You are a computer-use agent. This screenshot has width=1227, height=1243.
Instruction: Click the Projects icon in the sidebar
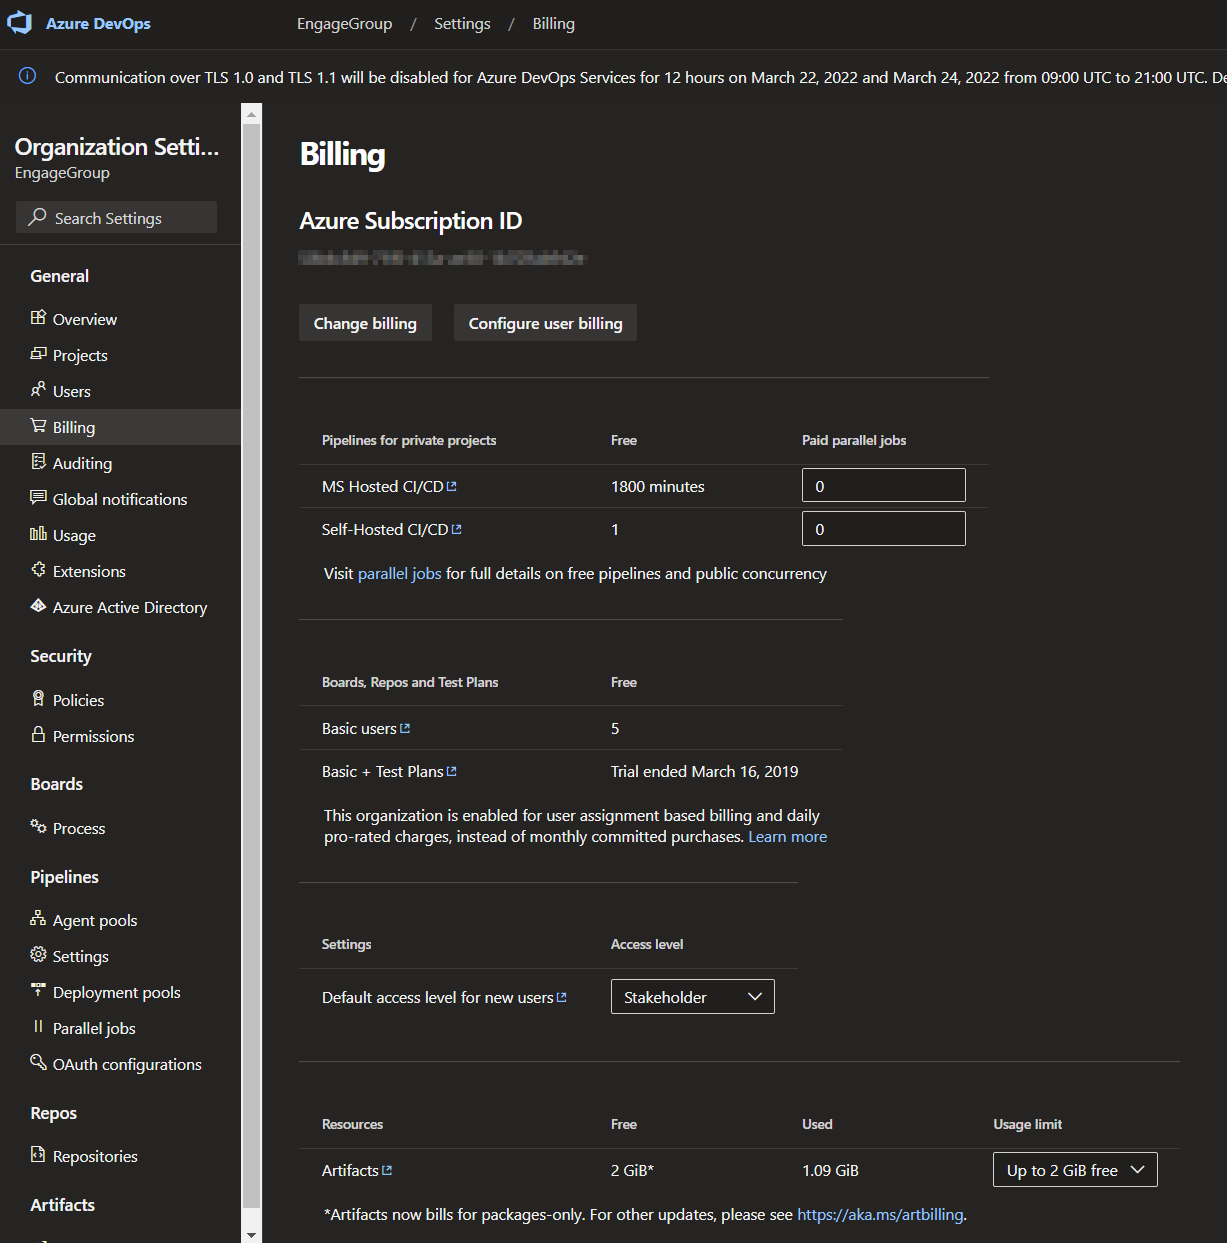38,354
